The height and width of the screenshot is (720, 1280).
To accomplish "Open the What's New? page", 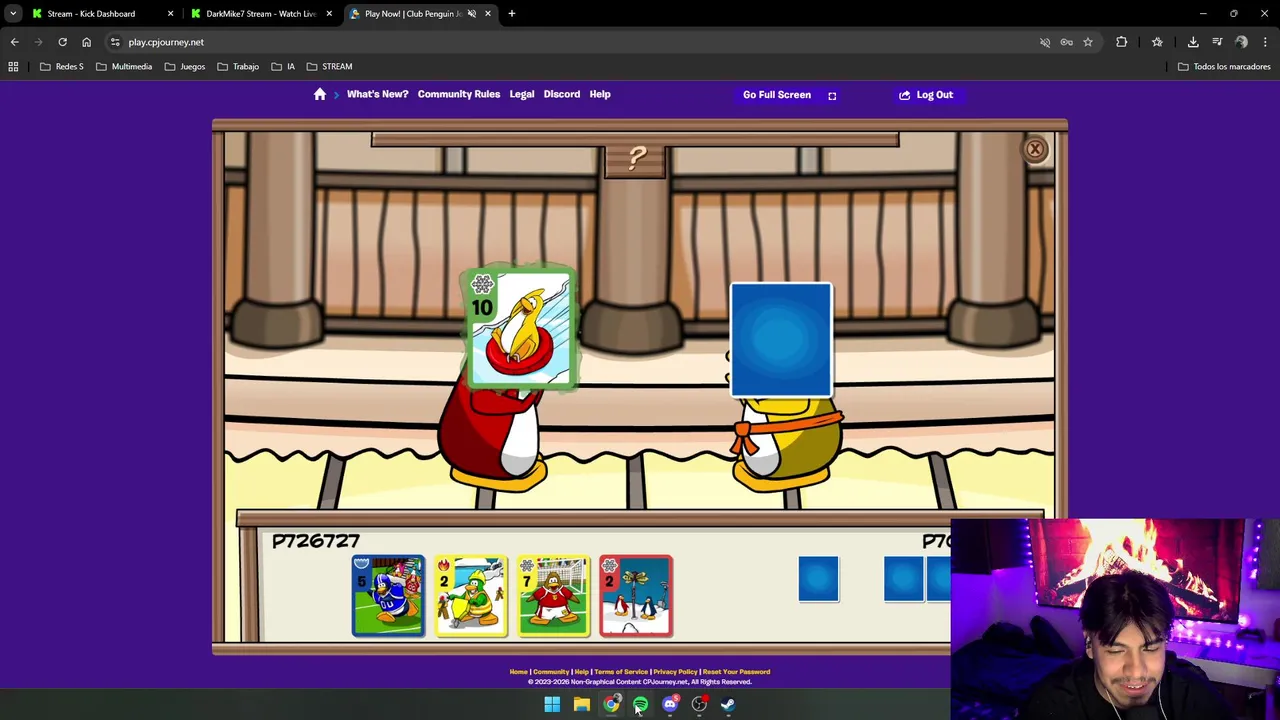I will pyautogui.click(x=377, y=94).
